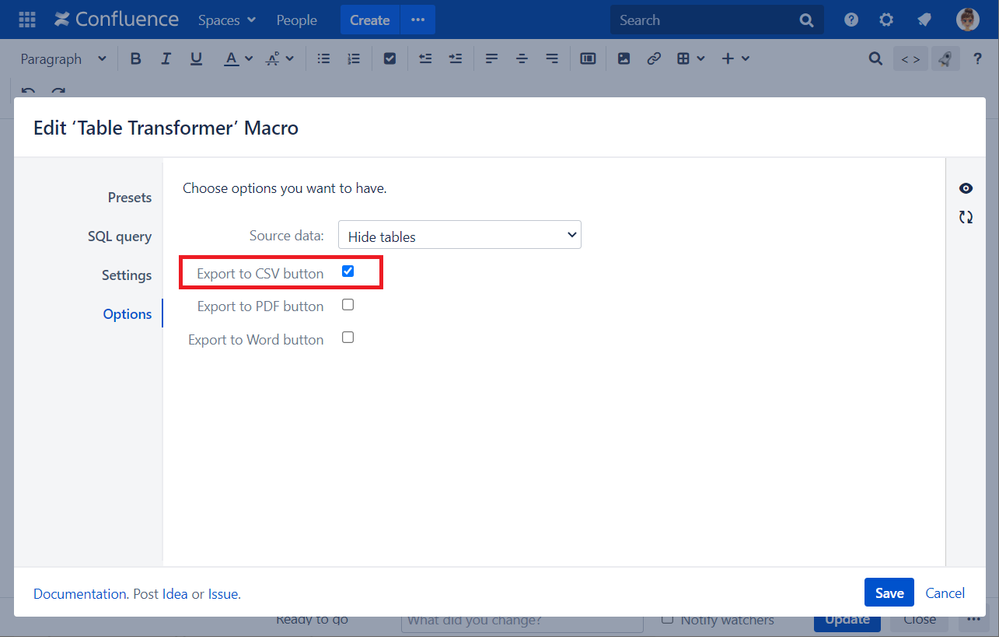Click the user avatar
This screenshot has height=637, width=999.
click(968, 20)
